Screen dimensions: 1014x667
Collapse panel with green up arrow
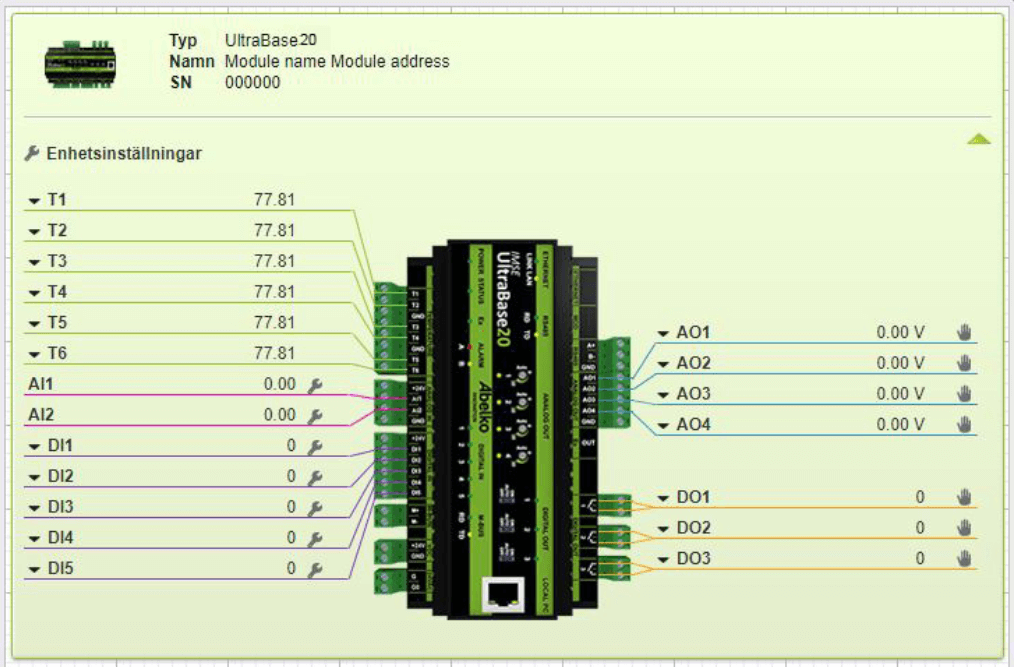point(978,140)
